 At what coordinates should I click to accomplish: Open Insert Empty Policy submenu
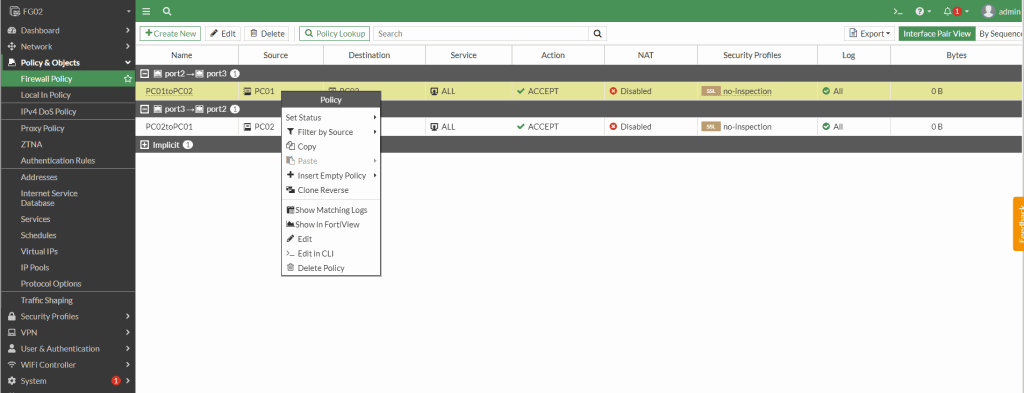(331, 176)
